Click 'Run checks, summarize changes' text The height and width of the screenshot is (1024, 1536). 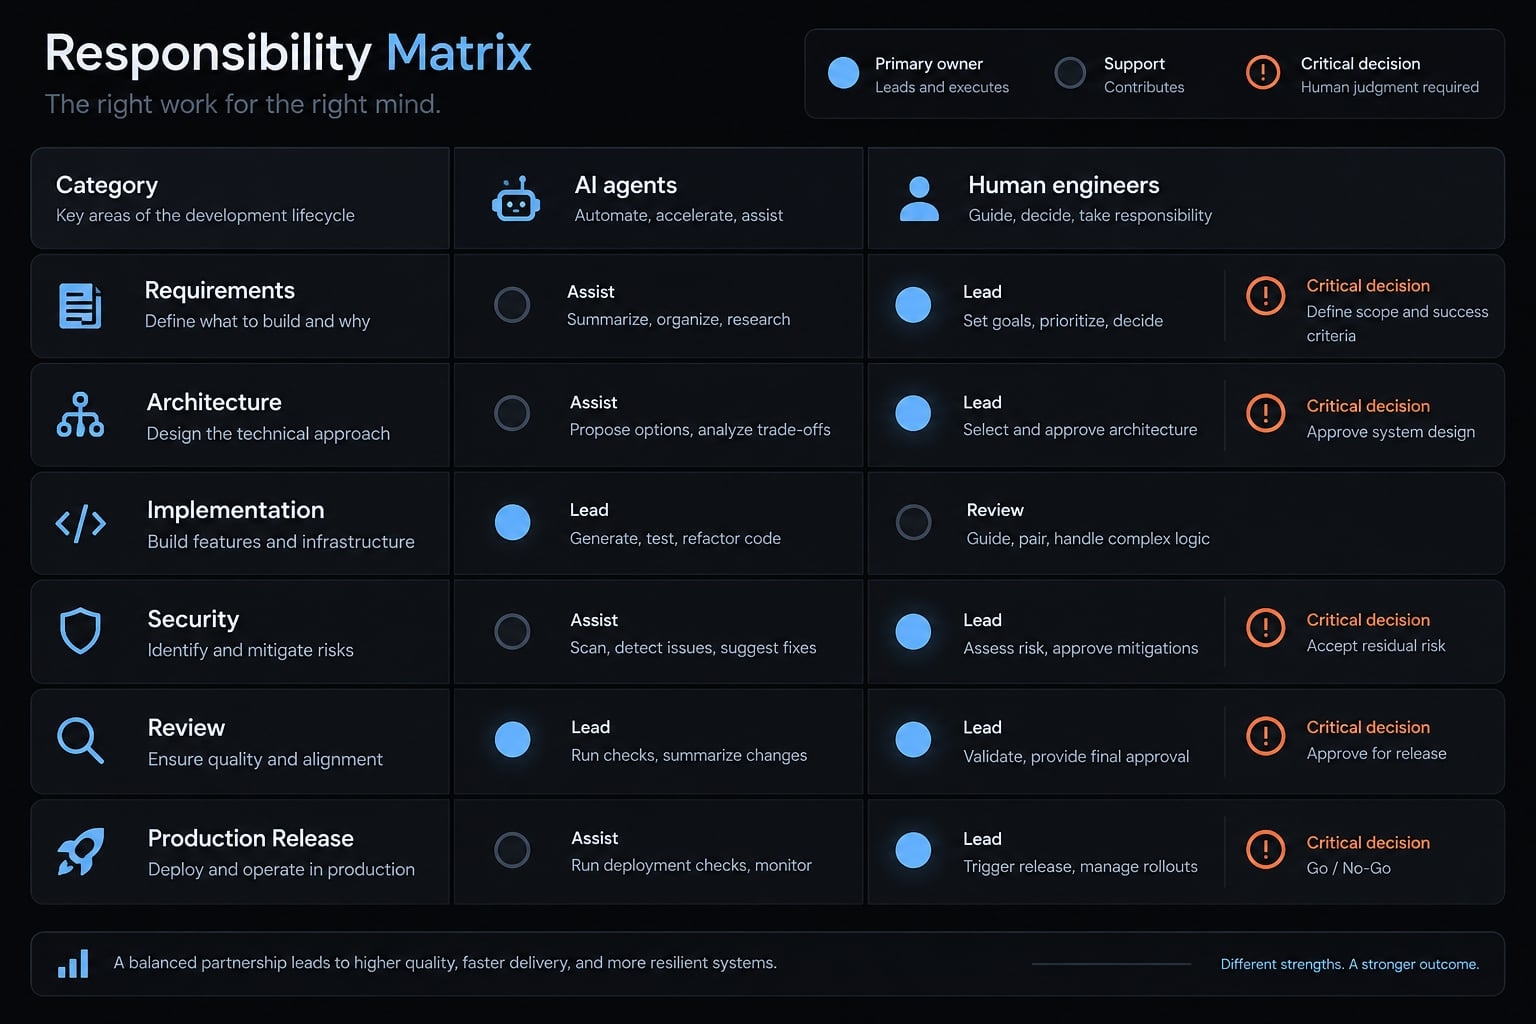[689, 755]
